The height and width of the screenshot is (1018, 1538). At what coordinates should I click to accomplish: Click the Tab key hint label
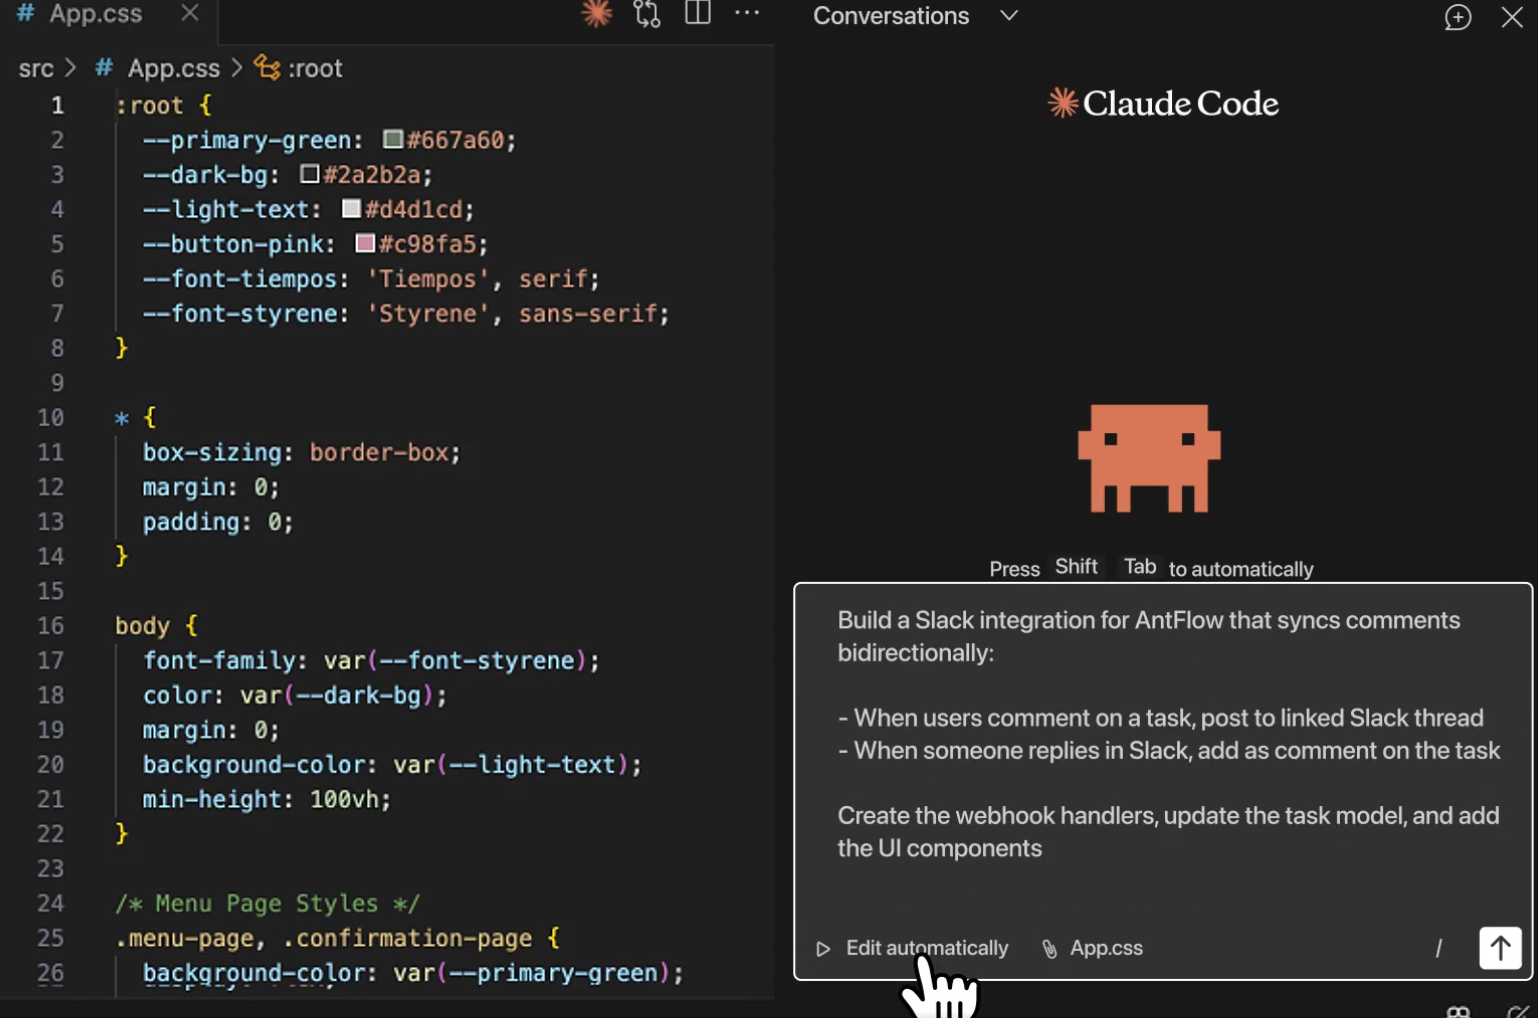coord(1140,566)
